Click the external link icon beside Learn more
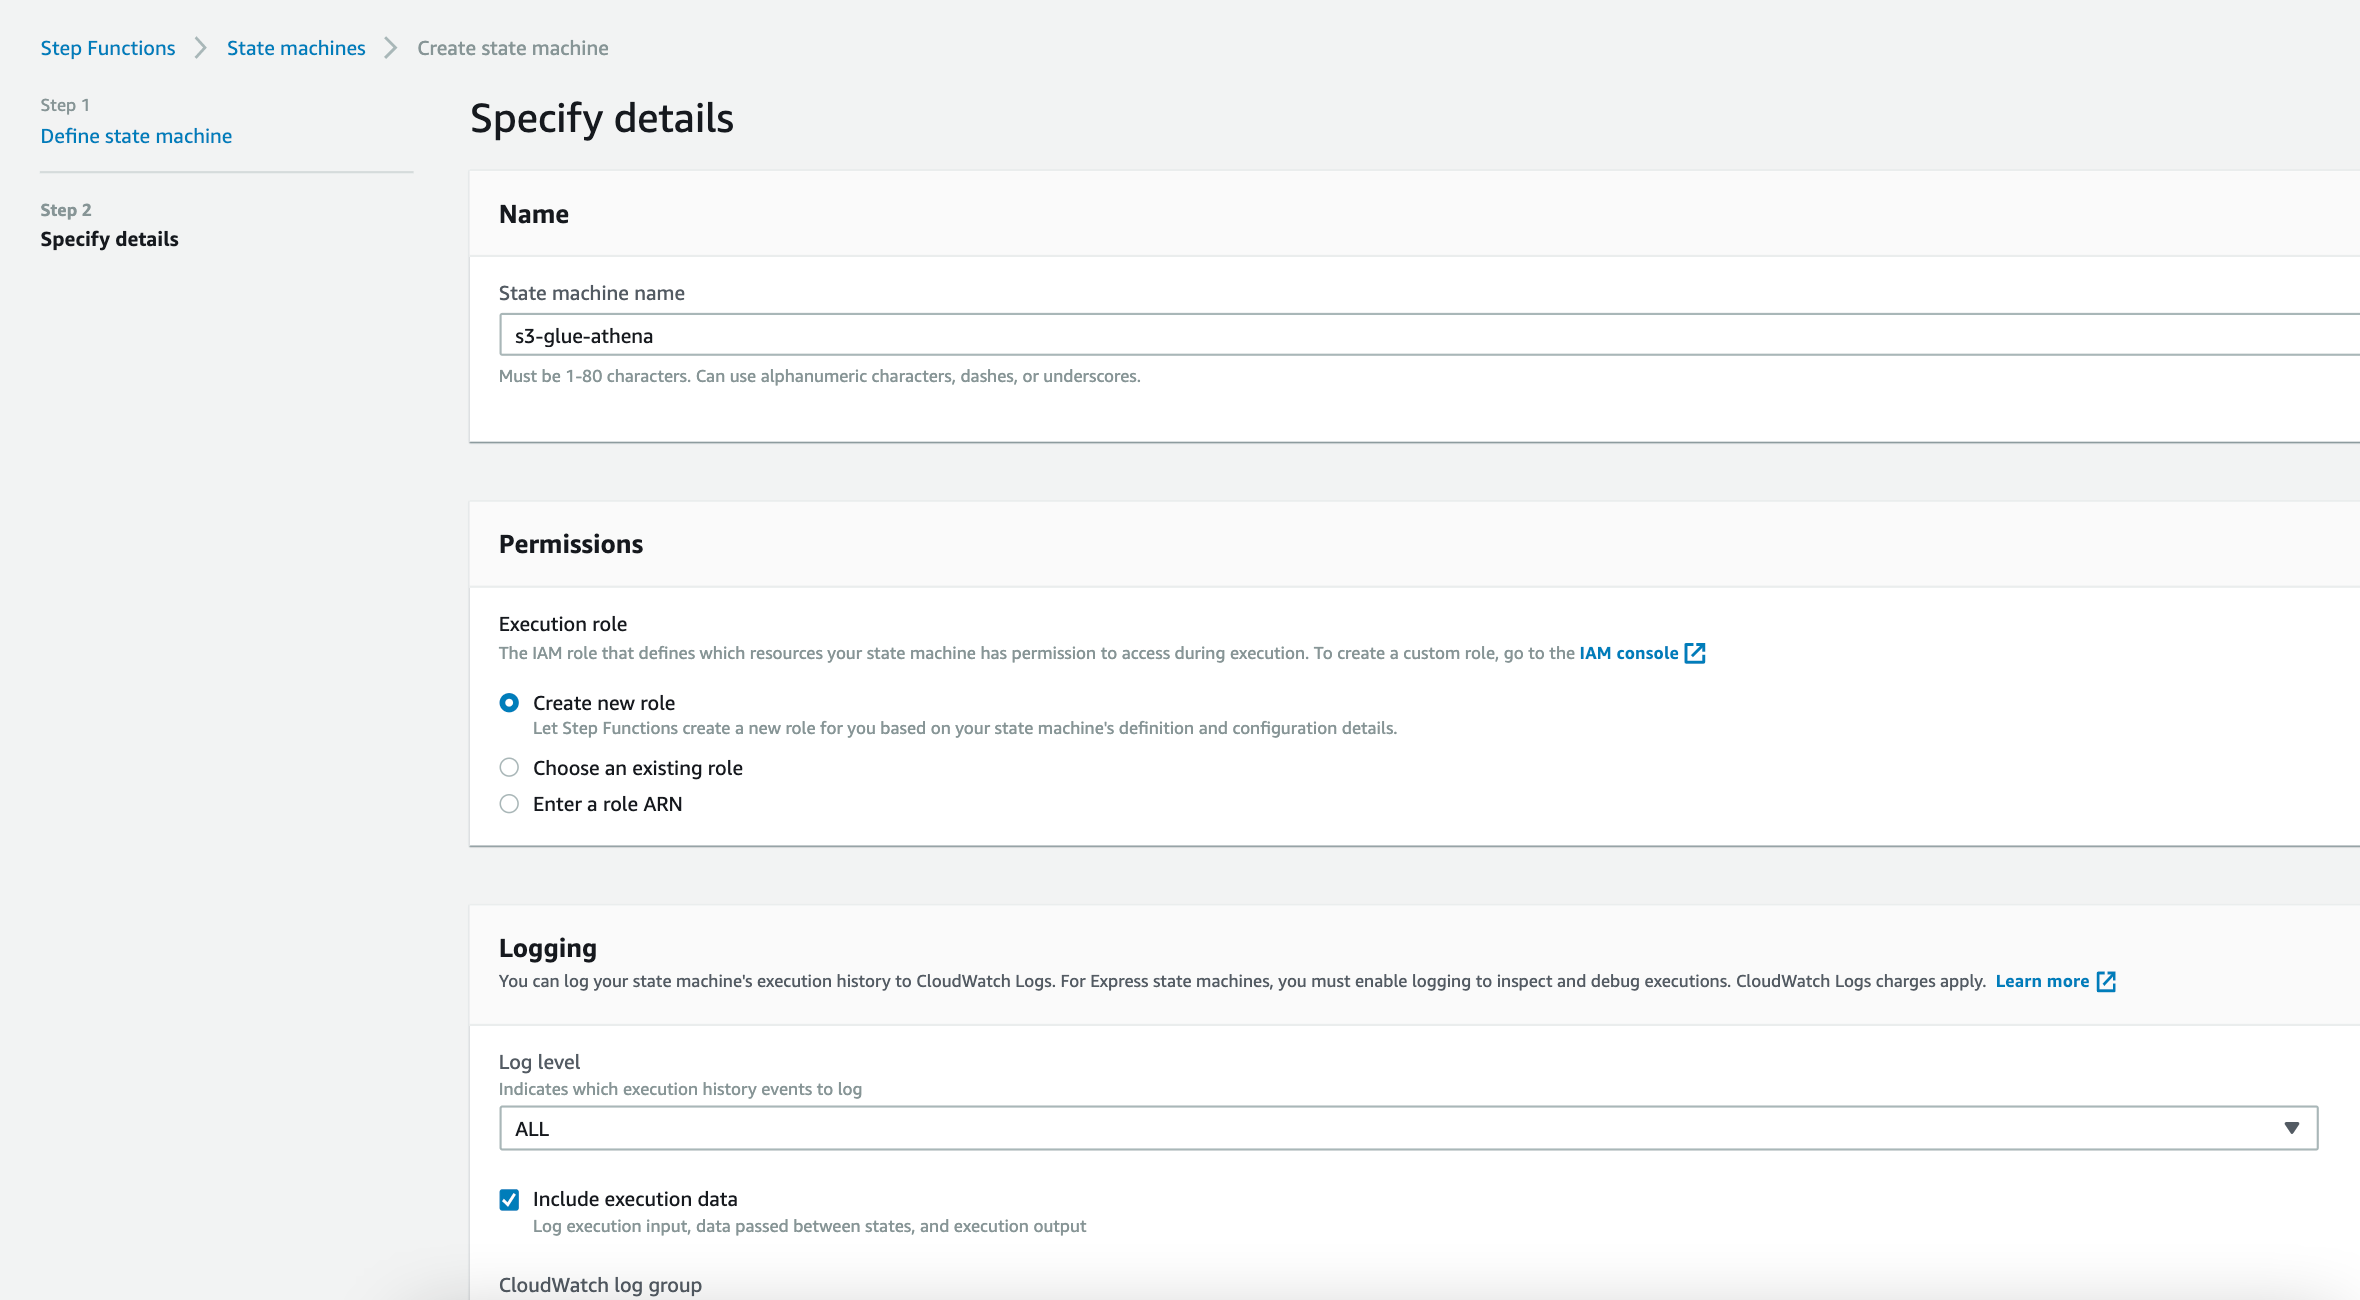The height and width of the screenshot is (1300, 2360). pos(2106,981)
